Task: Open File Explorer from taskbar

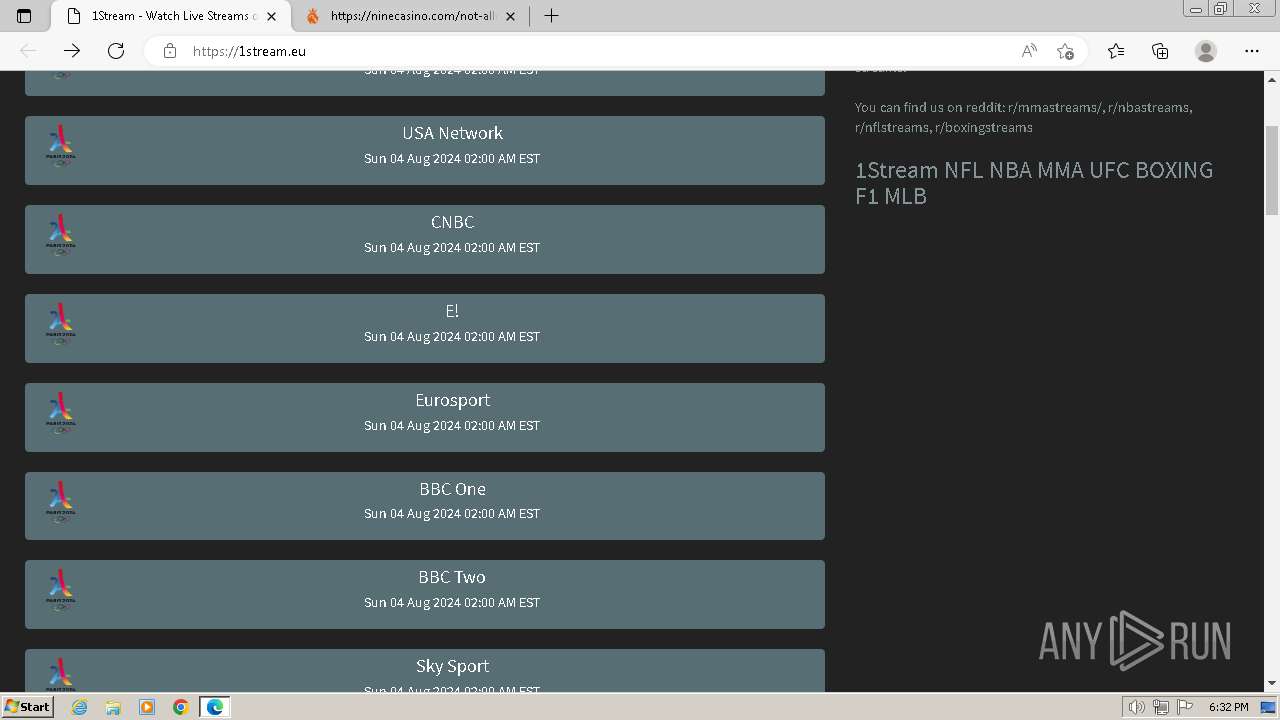Action: (113, 707)
